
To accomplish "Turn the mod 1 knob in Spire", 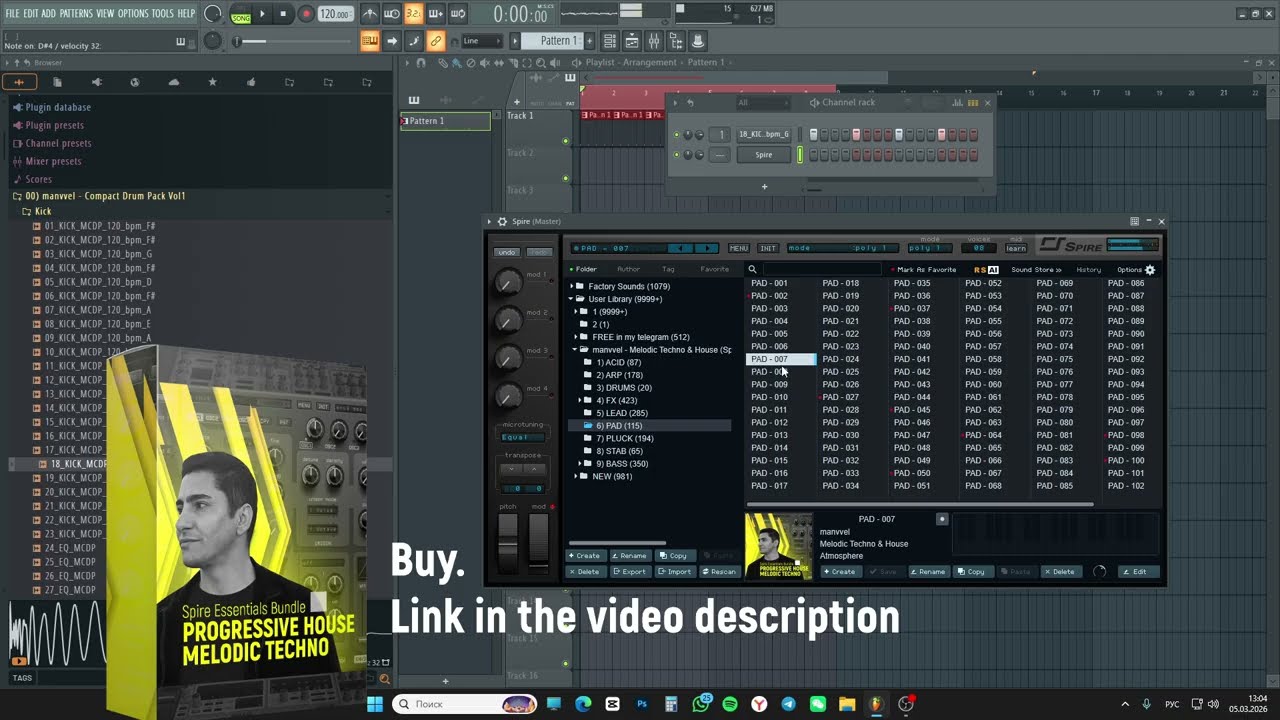I will click(508, 283).
